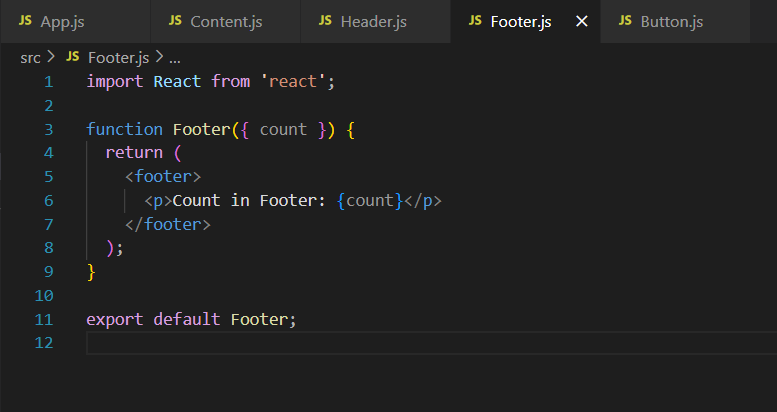Image resolution: width=777 pixels, height=412 pixels.
Task: Click the 'export' keyword on line 11
Action: pyautogui.click(x=115, y=319)
